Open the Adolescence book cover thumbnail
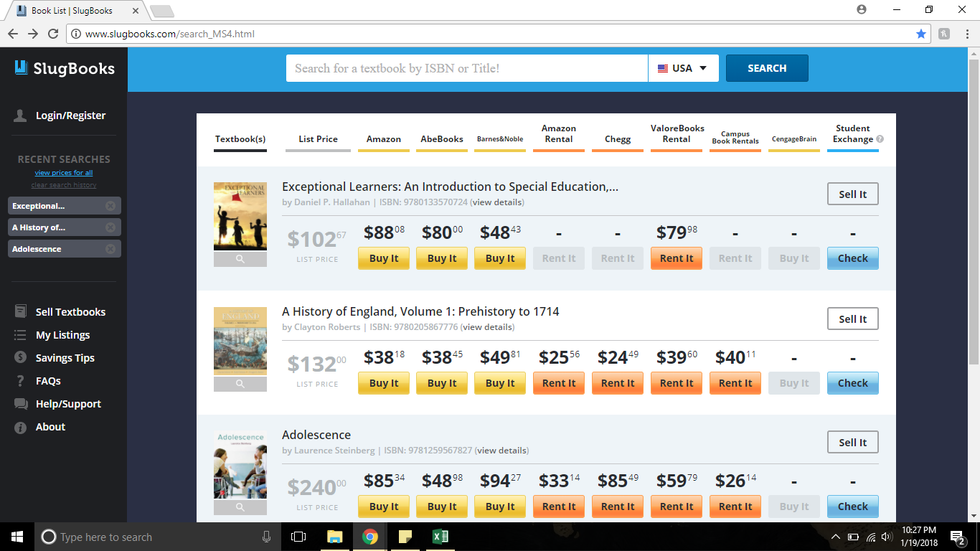The width and height of the screenshot is (980, 551). 240,464
